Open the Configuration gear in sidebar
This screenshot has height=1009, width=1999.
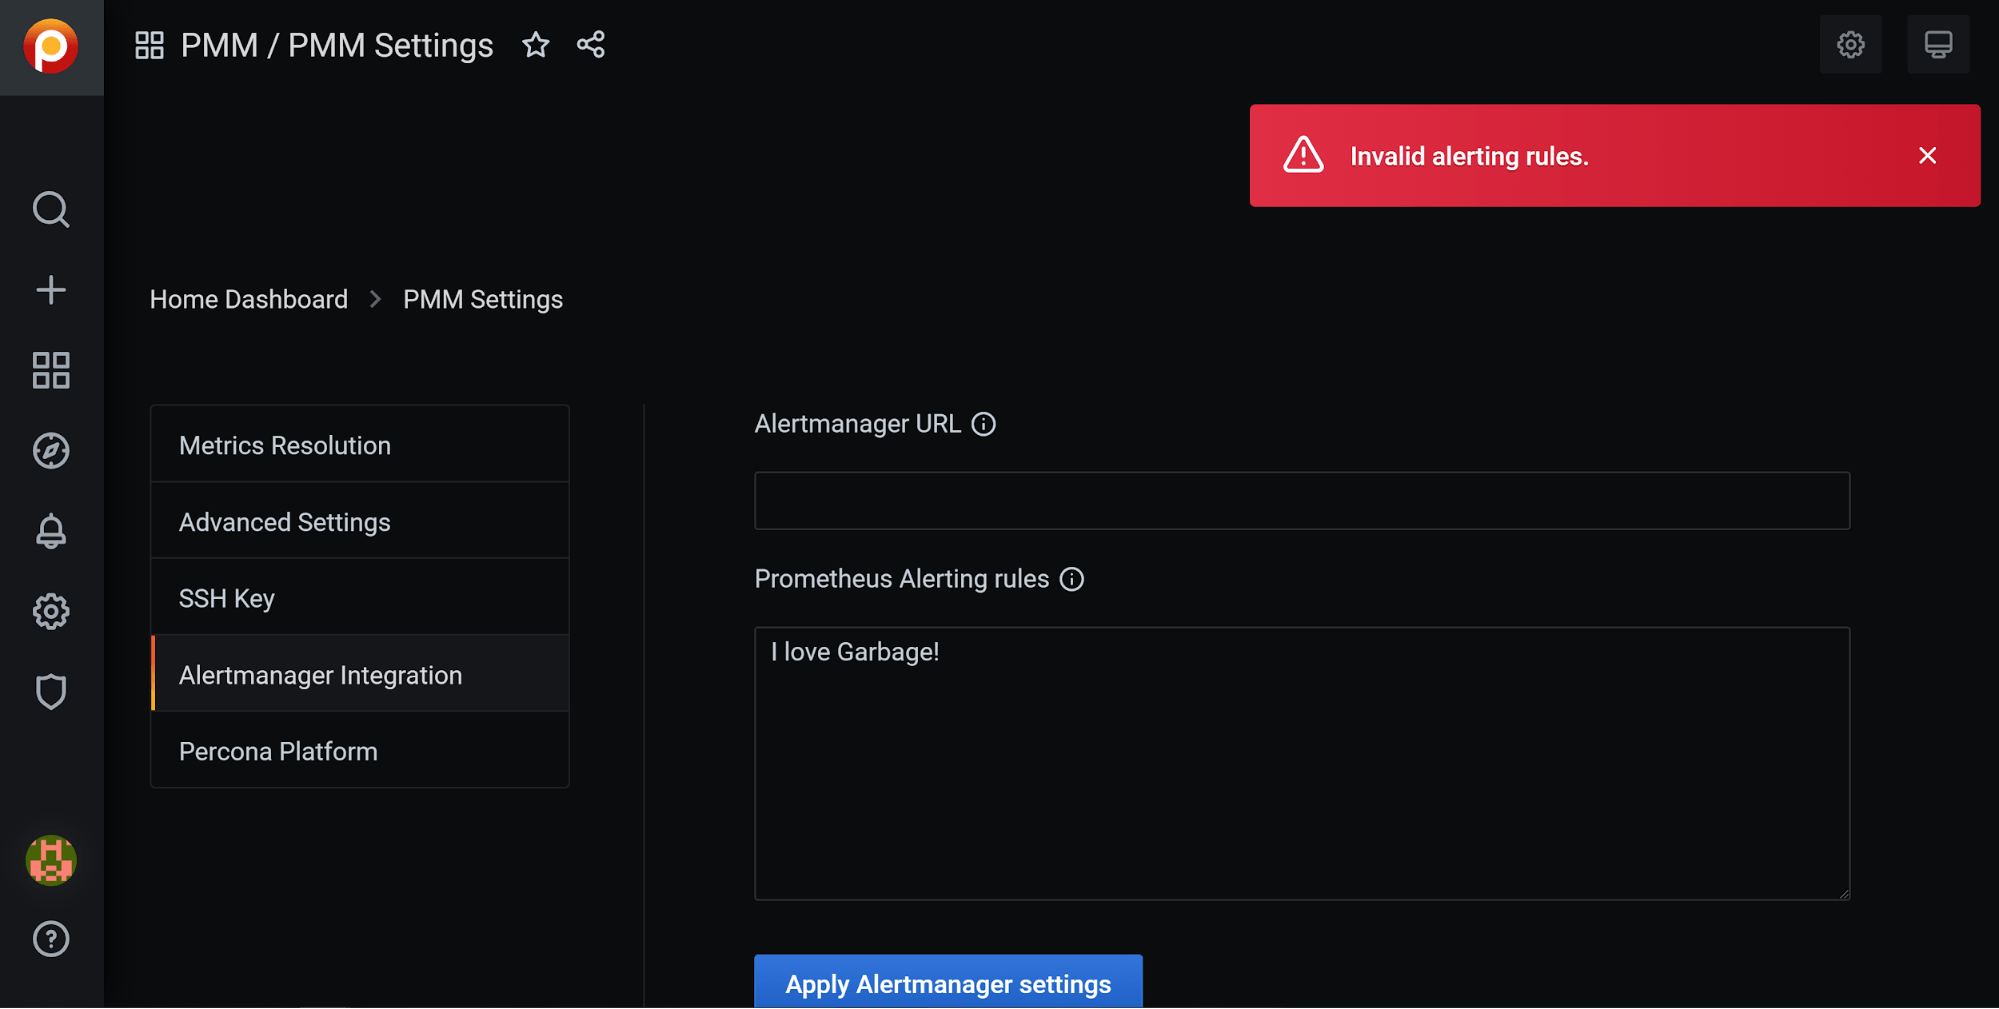(x=51, y=611)
